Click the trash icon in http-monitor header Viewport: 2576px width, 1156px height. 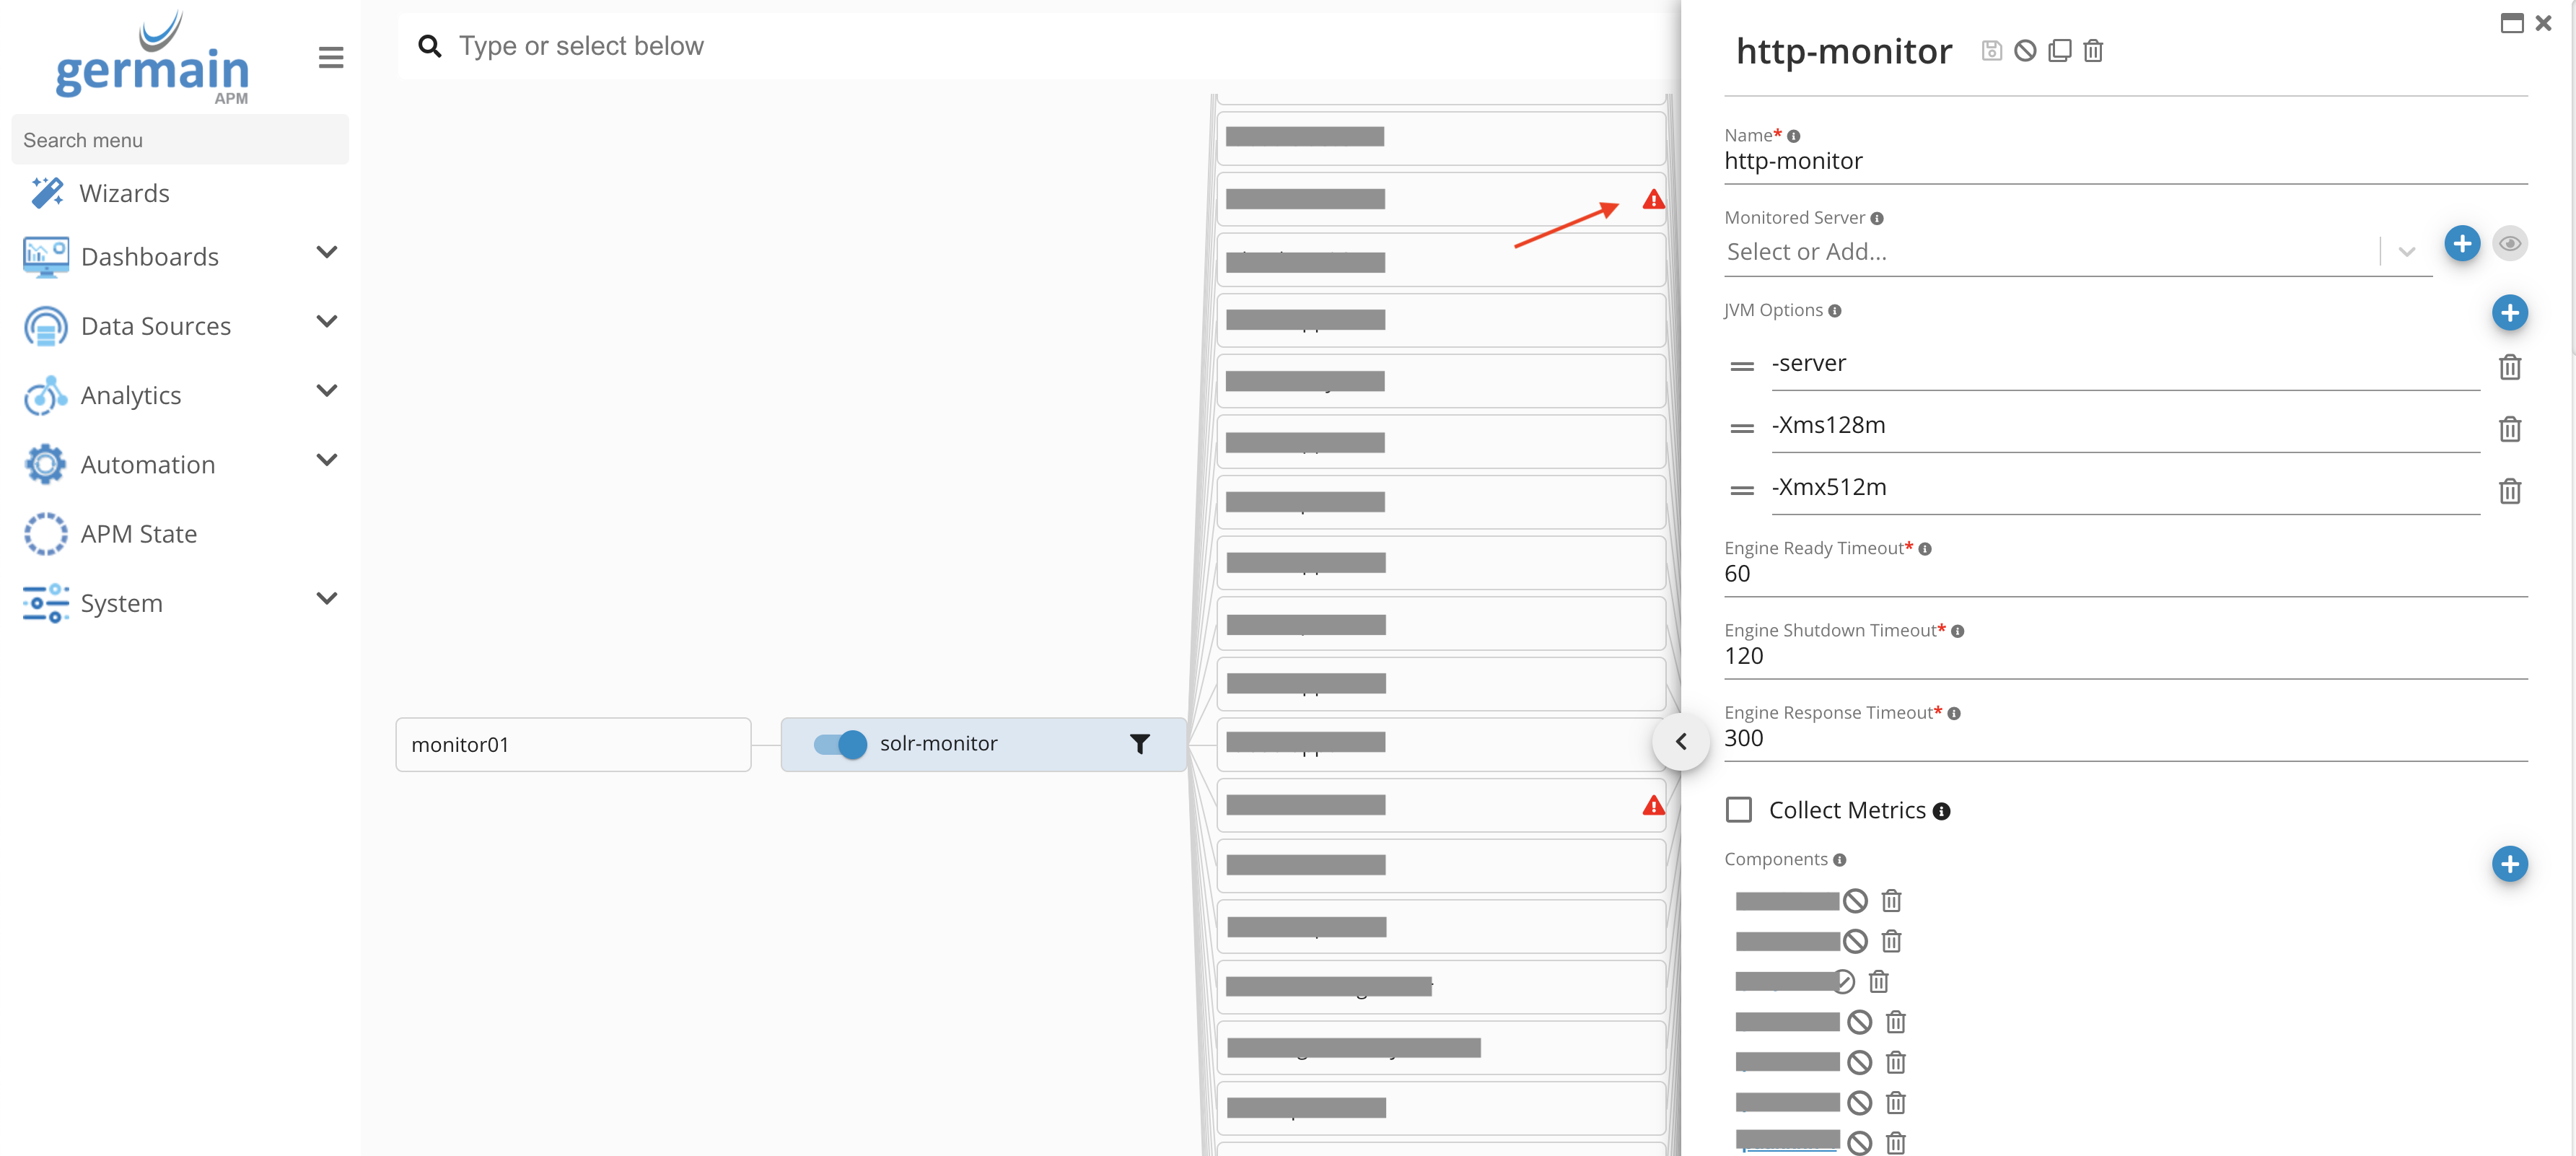[x=2093, y=50]
